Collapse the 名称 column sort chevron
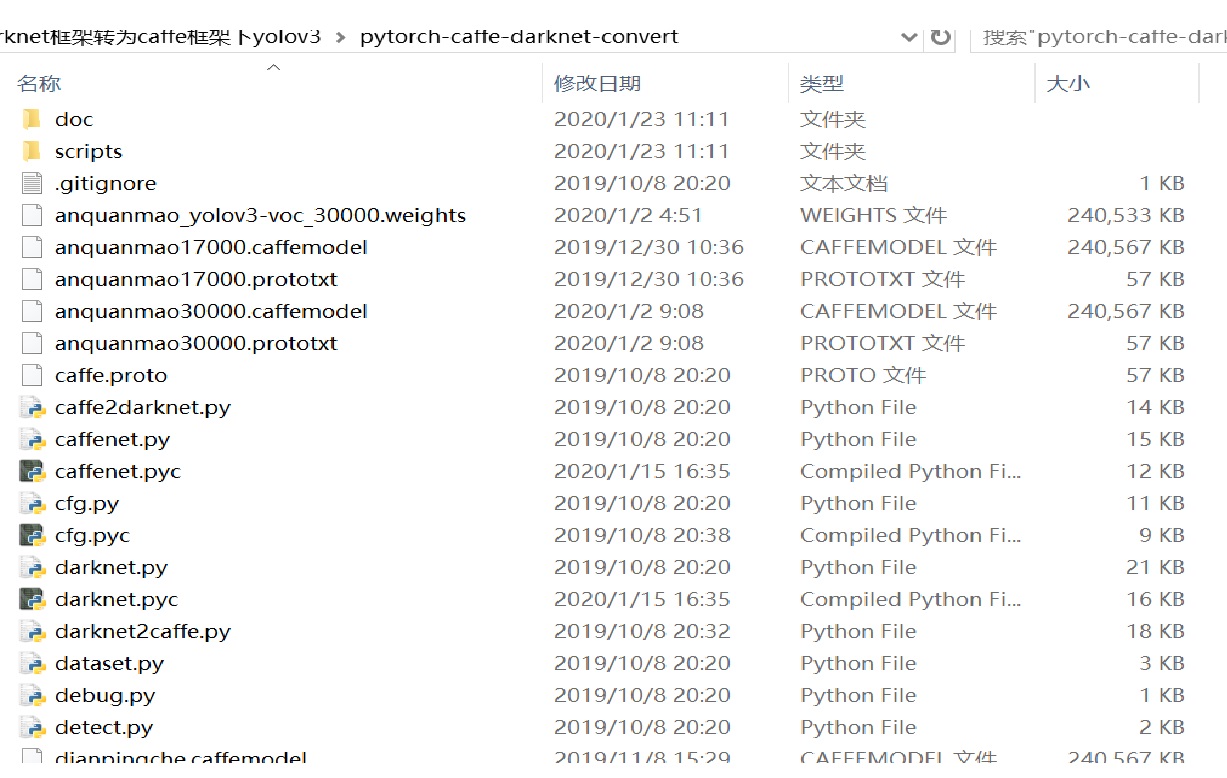The width and height of the screenshot is (1227, 778). (273, 68)
